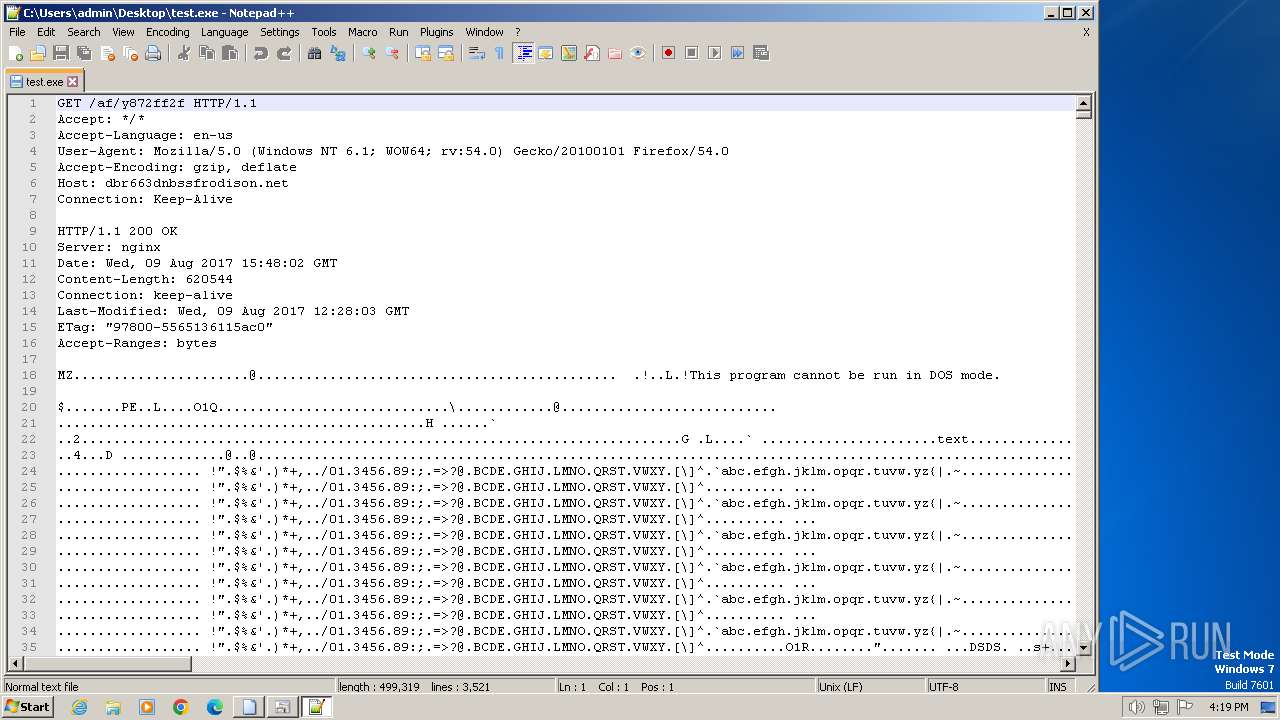The height and width of the screenshot is (720, 1280).
Task: Open the Encoding menu
Action: pos(167,32)
